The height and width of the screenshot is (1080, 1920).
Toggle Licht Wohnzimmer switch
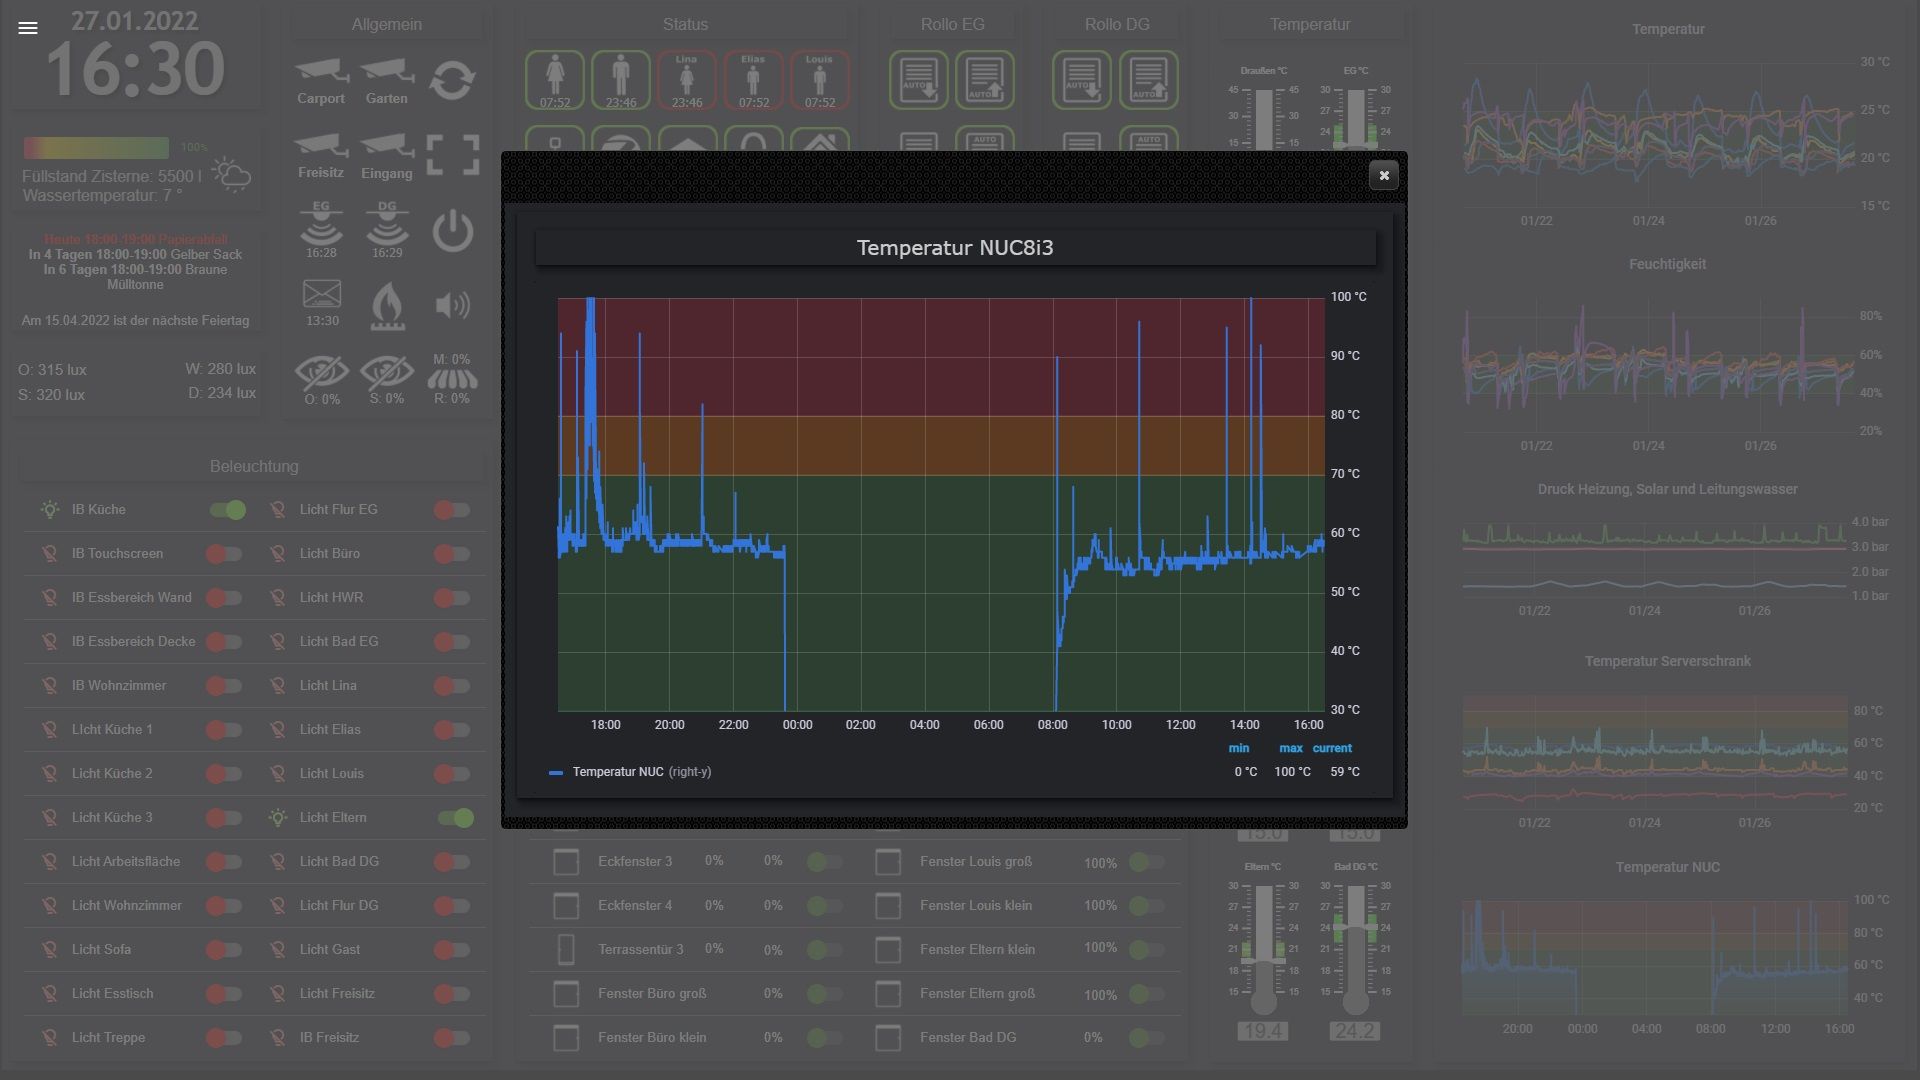tap(224, 906)
